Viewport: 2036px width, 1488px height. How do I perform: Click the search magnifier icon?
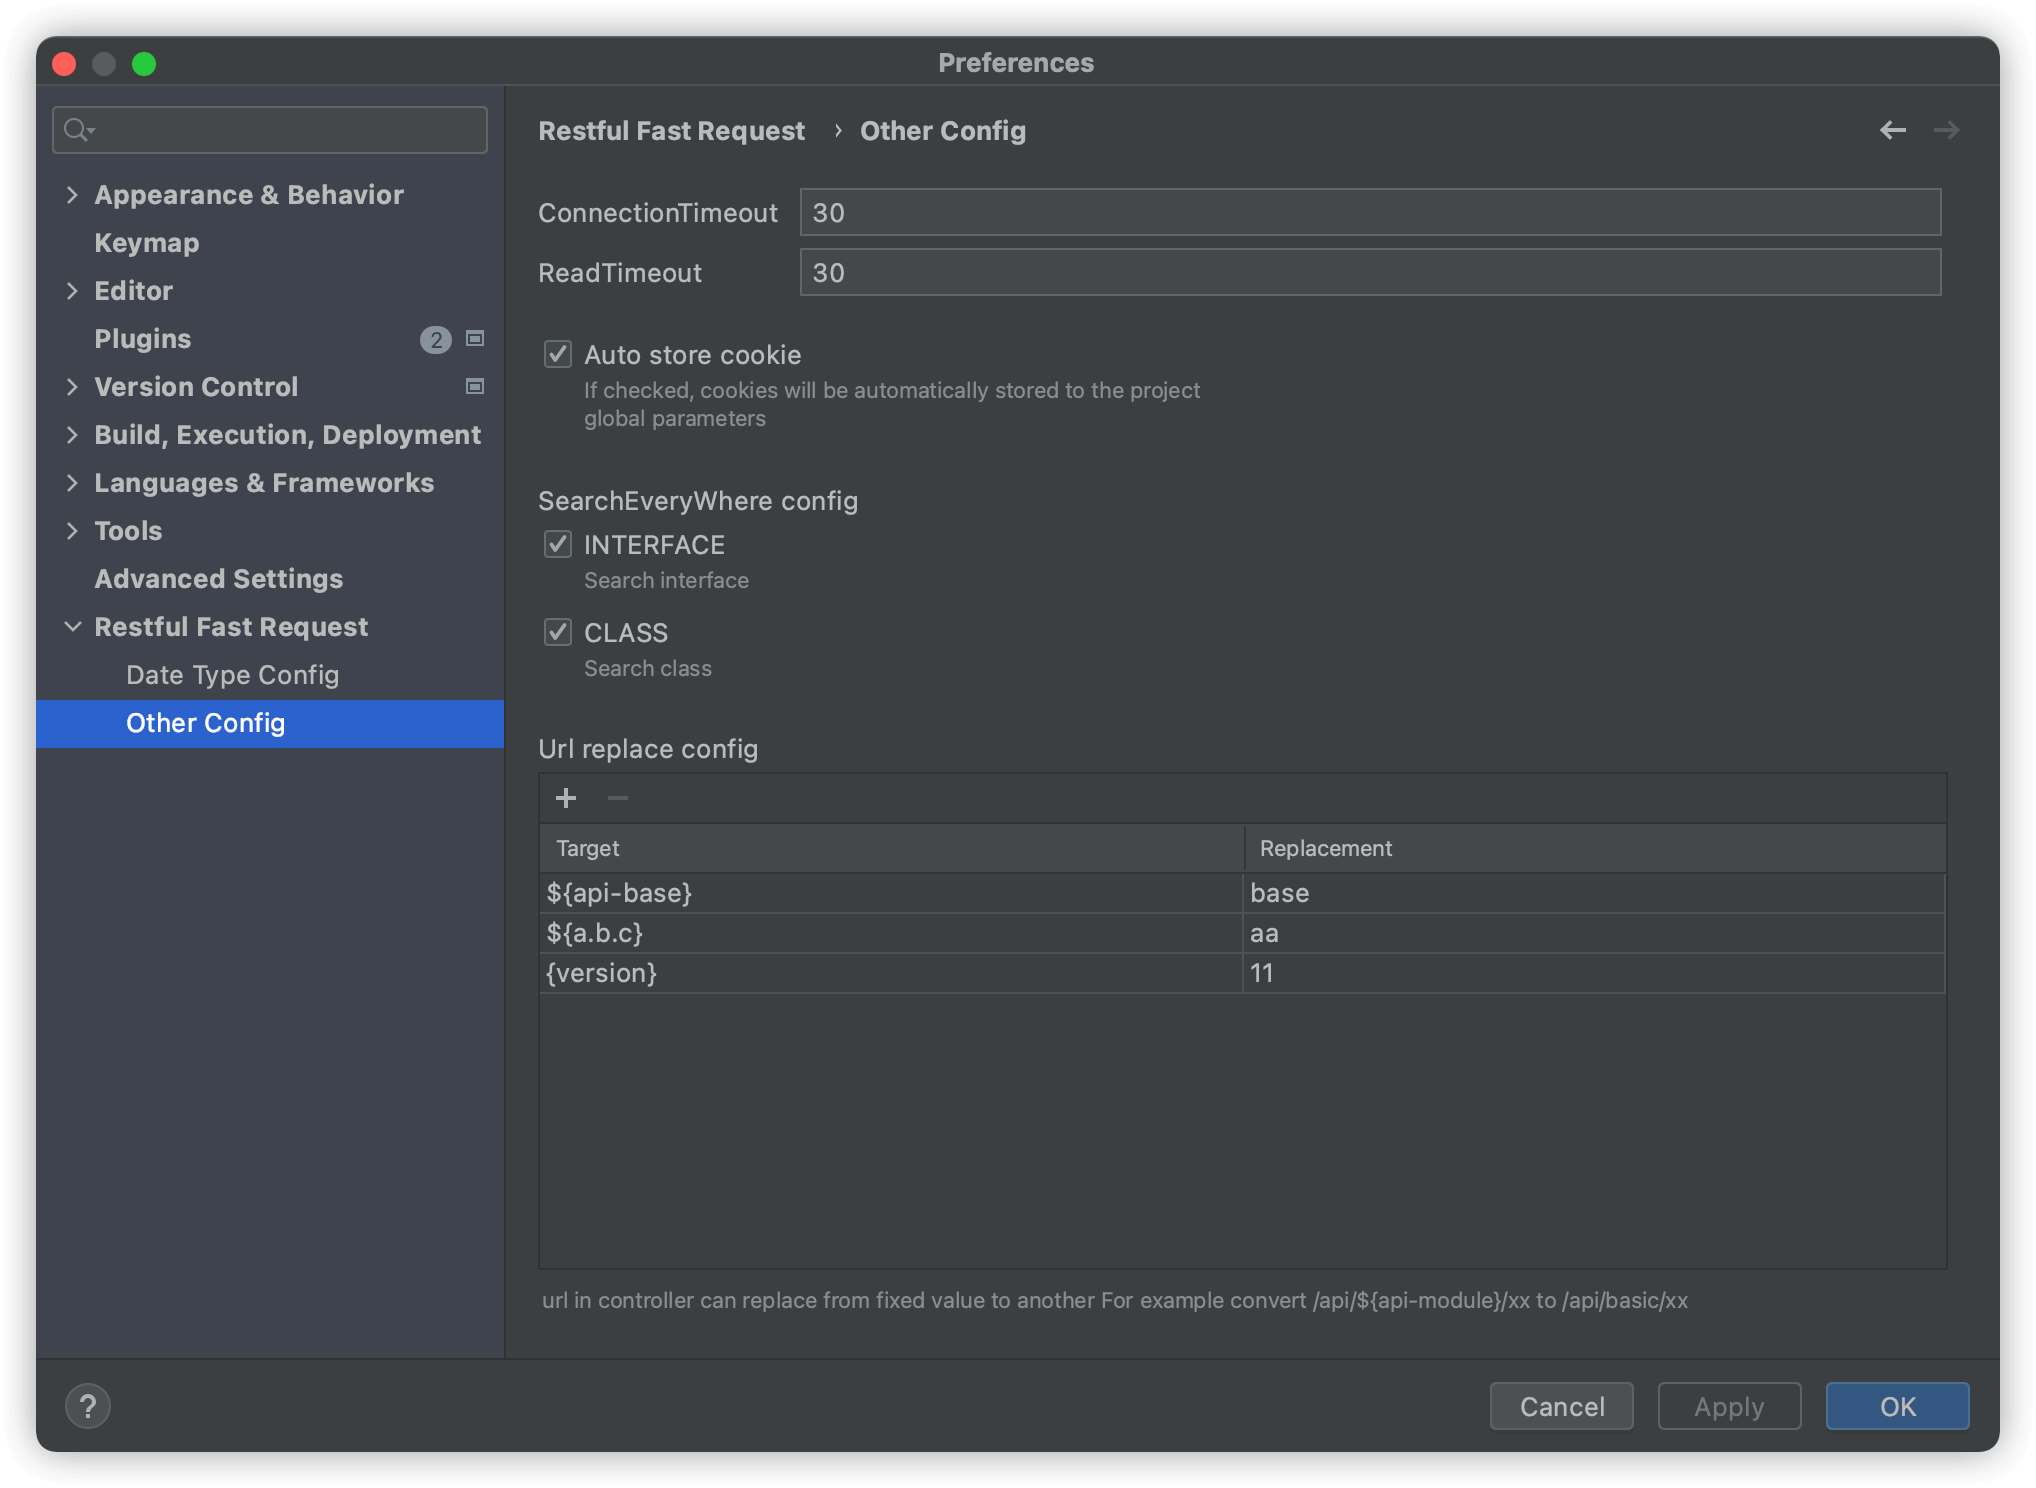coord(77,130)
